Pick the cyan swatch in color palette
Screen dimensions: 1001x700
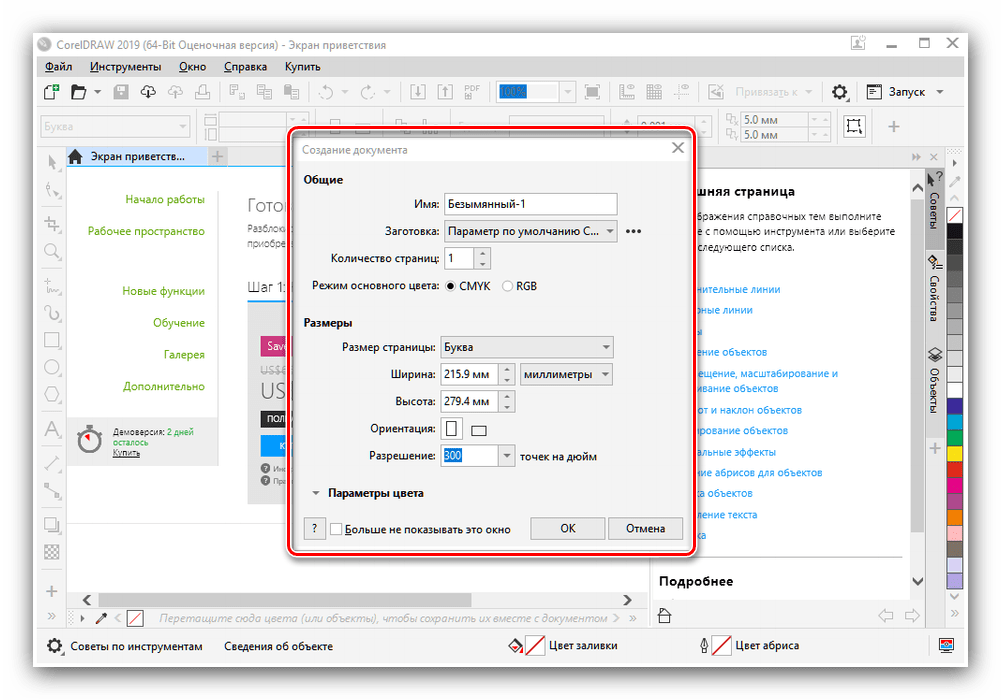point(954,422)
